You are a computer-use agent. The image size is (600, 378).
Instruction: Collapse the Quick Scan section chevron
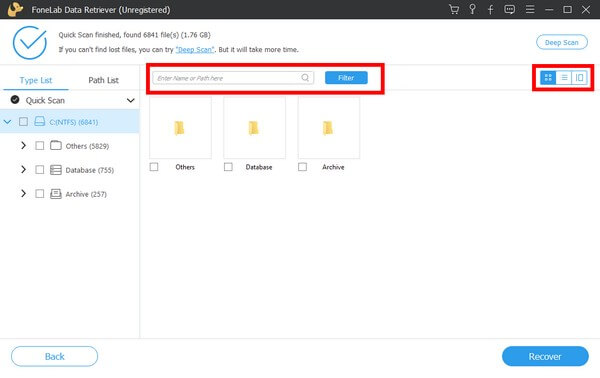tap(130, 101)
